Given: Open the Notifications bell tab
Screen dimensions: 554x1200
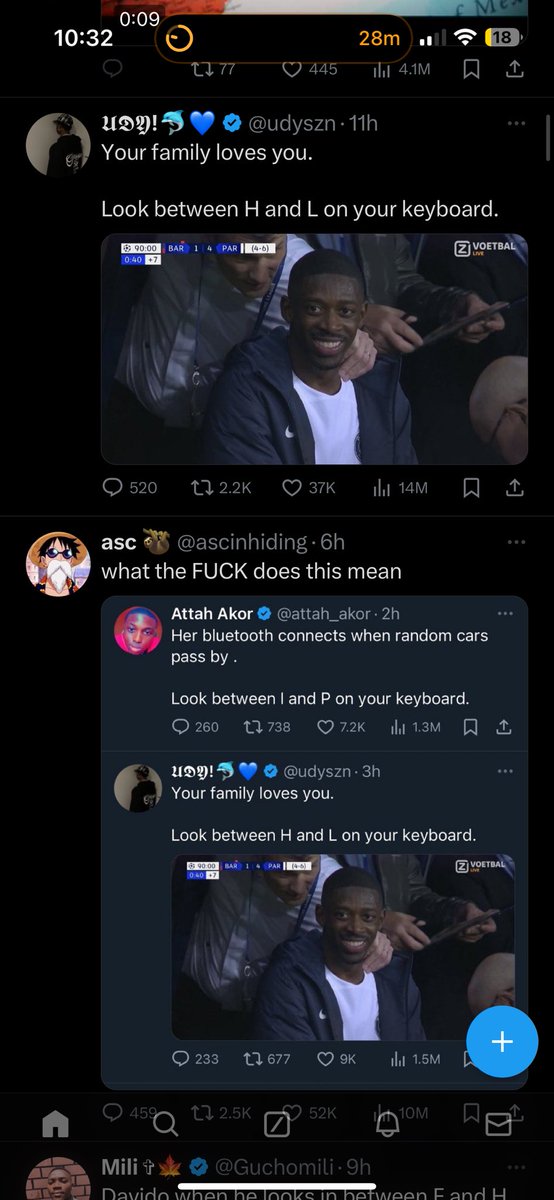Looking at the screenshot, I should pos(387,1125).
